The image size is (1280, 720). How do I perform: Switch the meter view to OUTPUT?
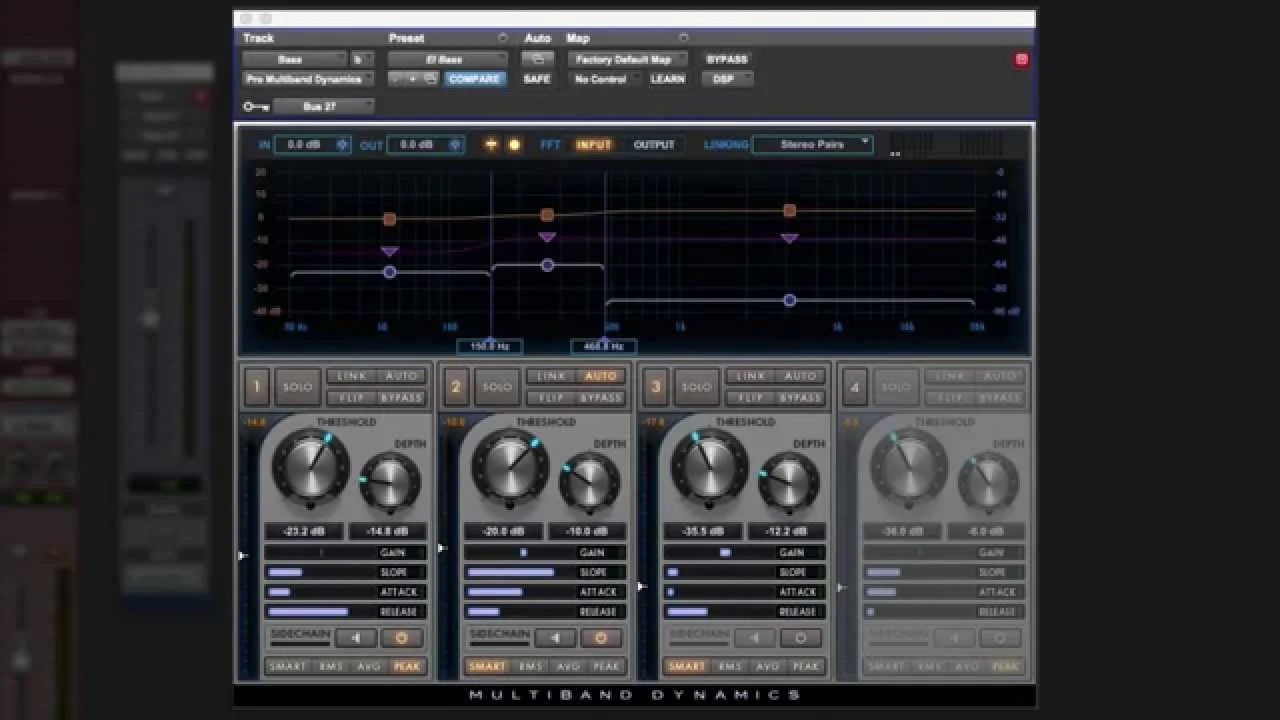654,144
